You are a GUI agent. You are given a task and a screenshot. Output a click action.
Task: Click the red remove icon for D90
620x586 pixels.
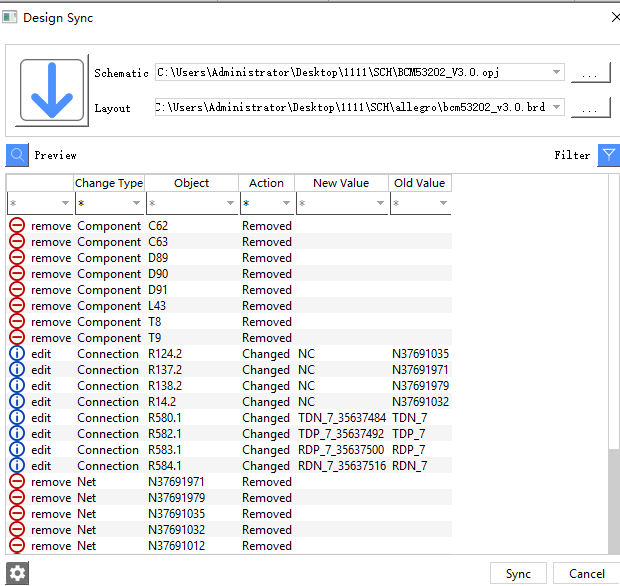point(17,273)
